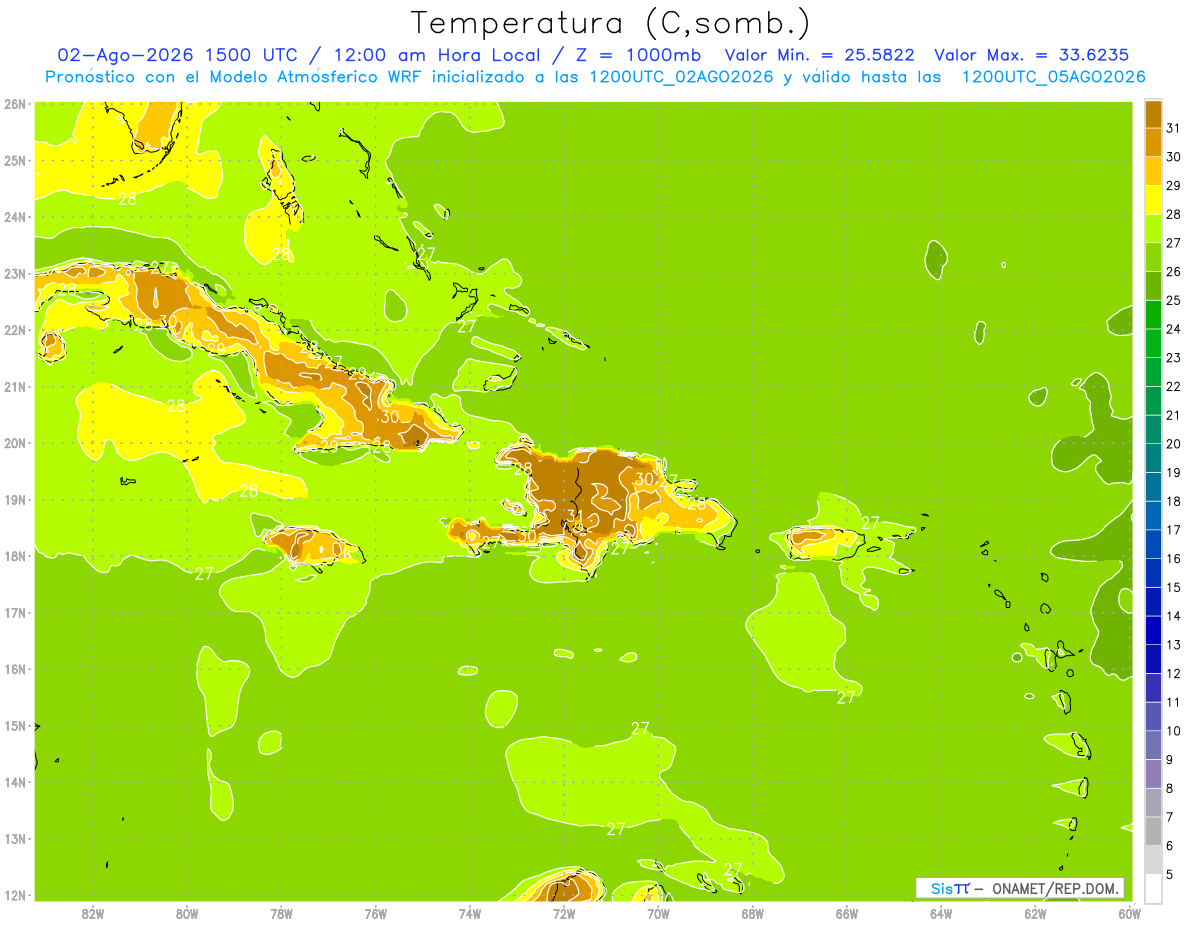This screenshot has height=927, width=1200.
Task: Click latitude axis label "12N"
Action: click(15, 895)
